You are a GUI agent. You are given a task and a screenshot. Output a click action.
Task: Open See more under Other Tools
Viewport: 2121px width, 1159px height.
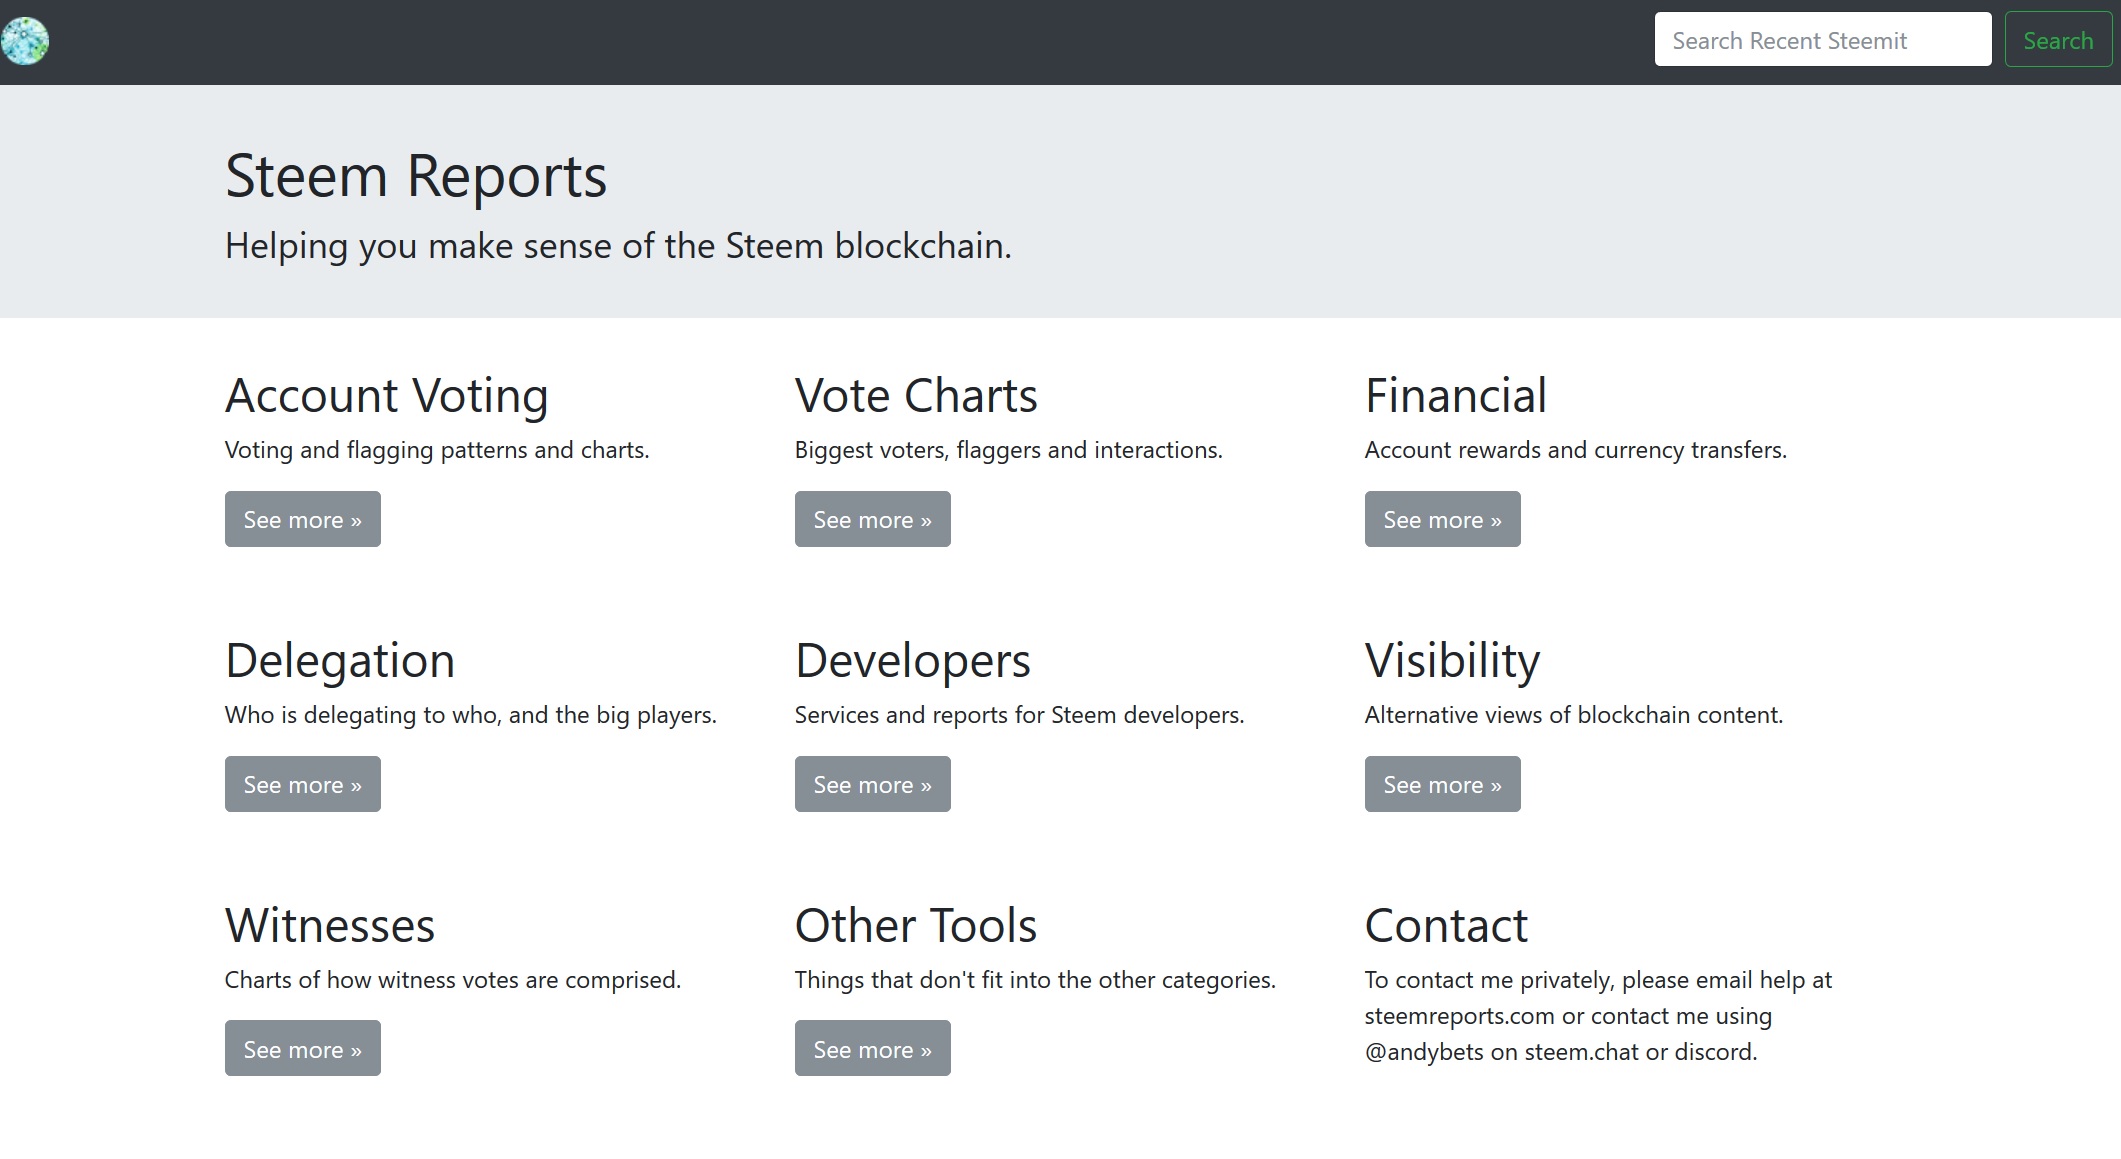[873, 1048]
